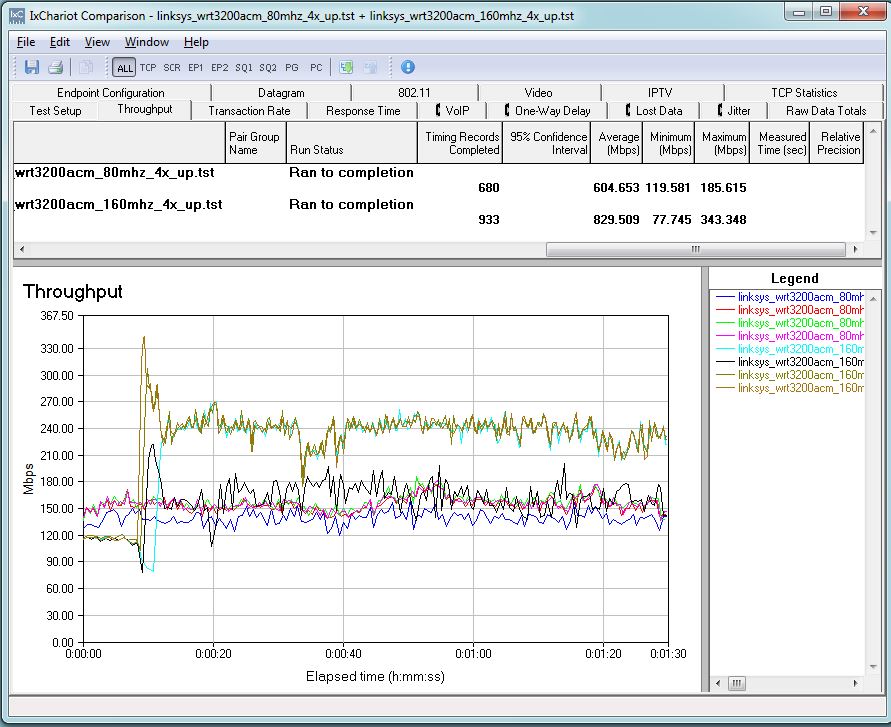Switch to the Video tab

(538, 93)
